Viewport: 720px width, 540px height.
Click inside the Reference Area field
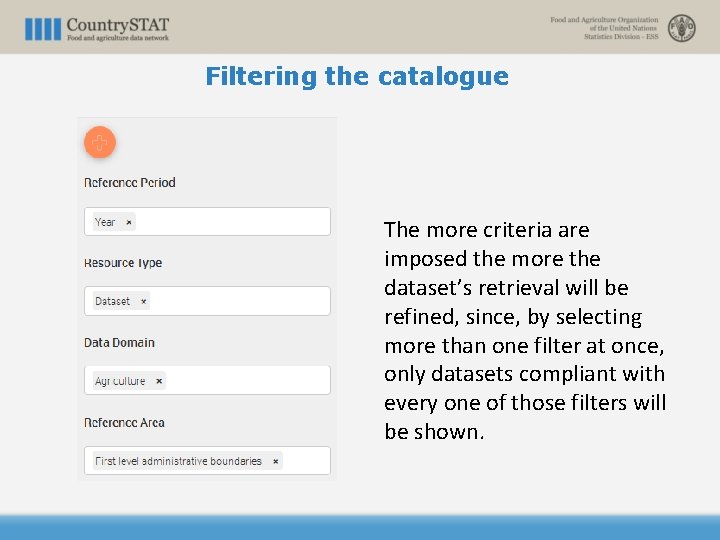(x=207, y=460)
